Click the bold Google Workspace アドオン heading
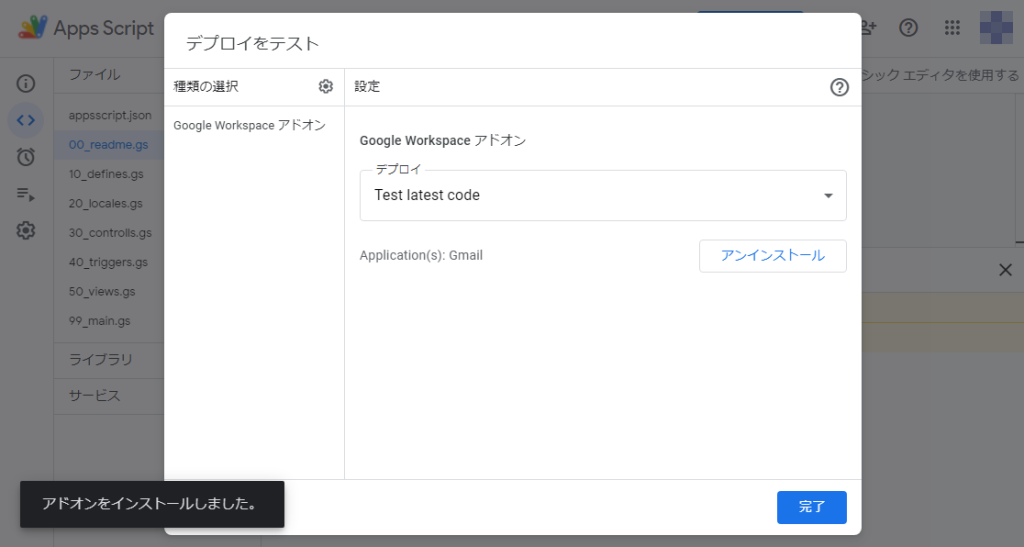 [443, 140]
